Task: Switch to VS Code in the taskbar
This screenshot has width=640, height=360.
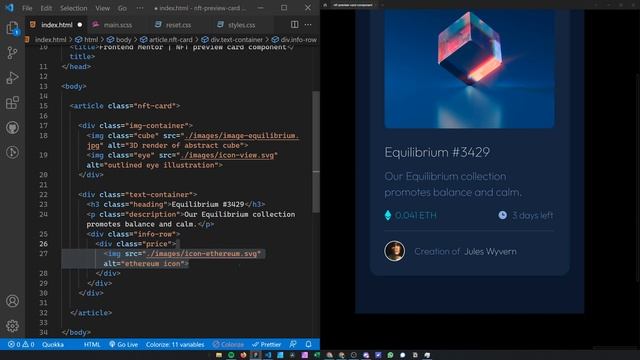Action: [x=268, y=355]
